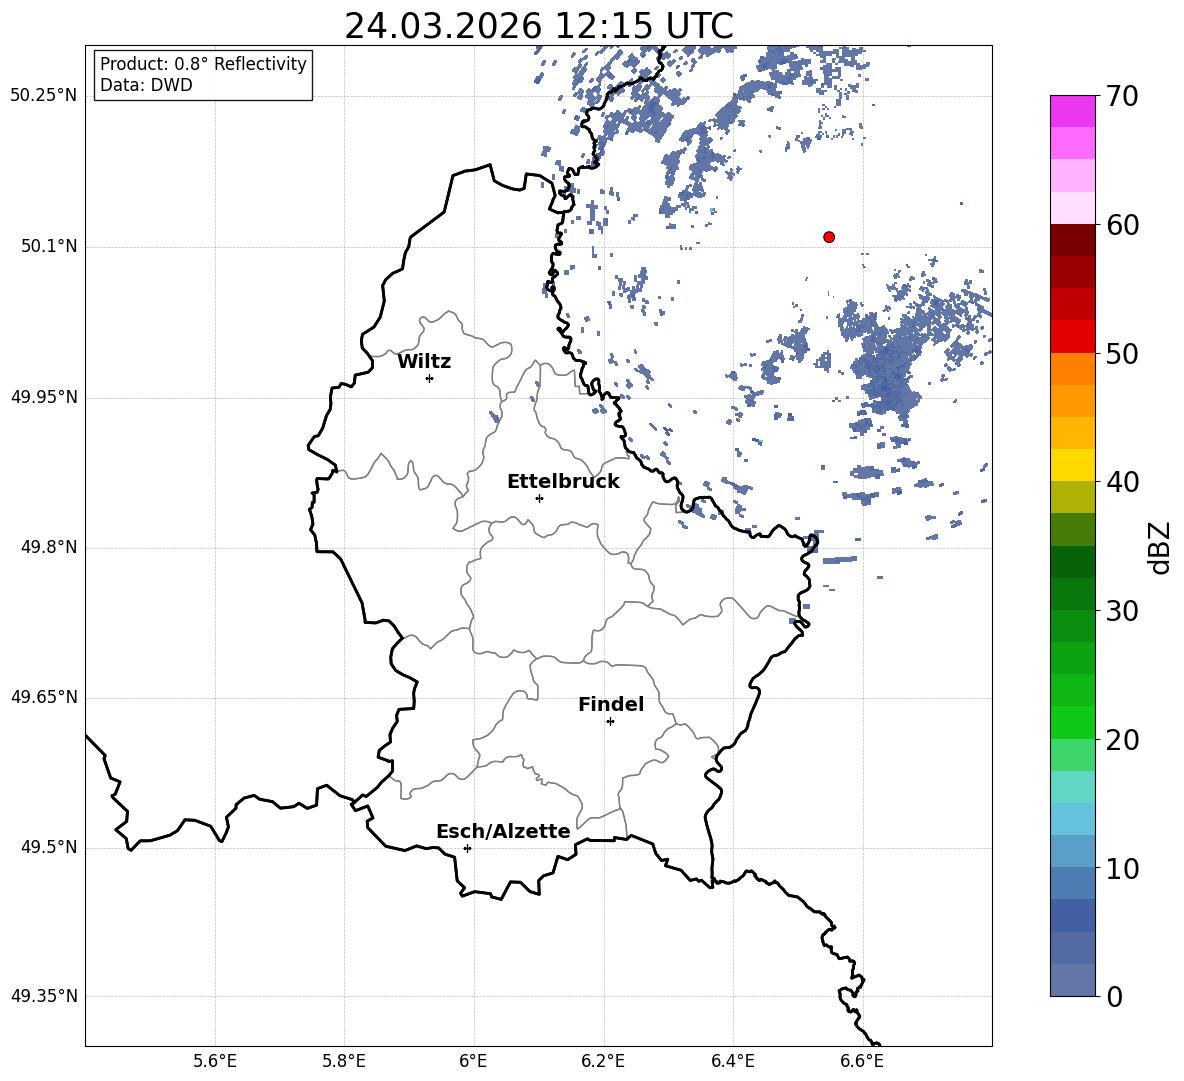Click the magenta top colorbar swatch
Screen dimensions: 1184x1081
1073,112
